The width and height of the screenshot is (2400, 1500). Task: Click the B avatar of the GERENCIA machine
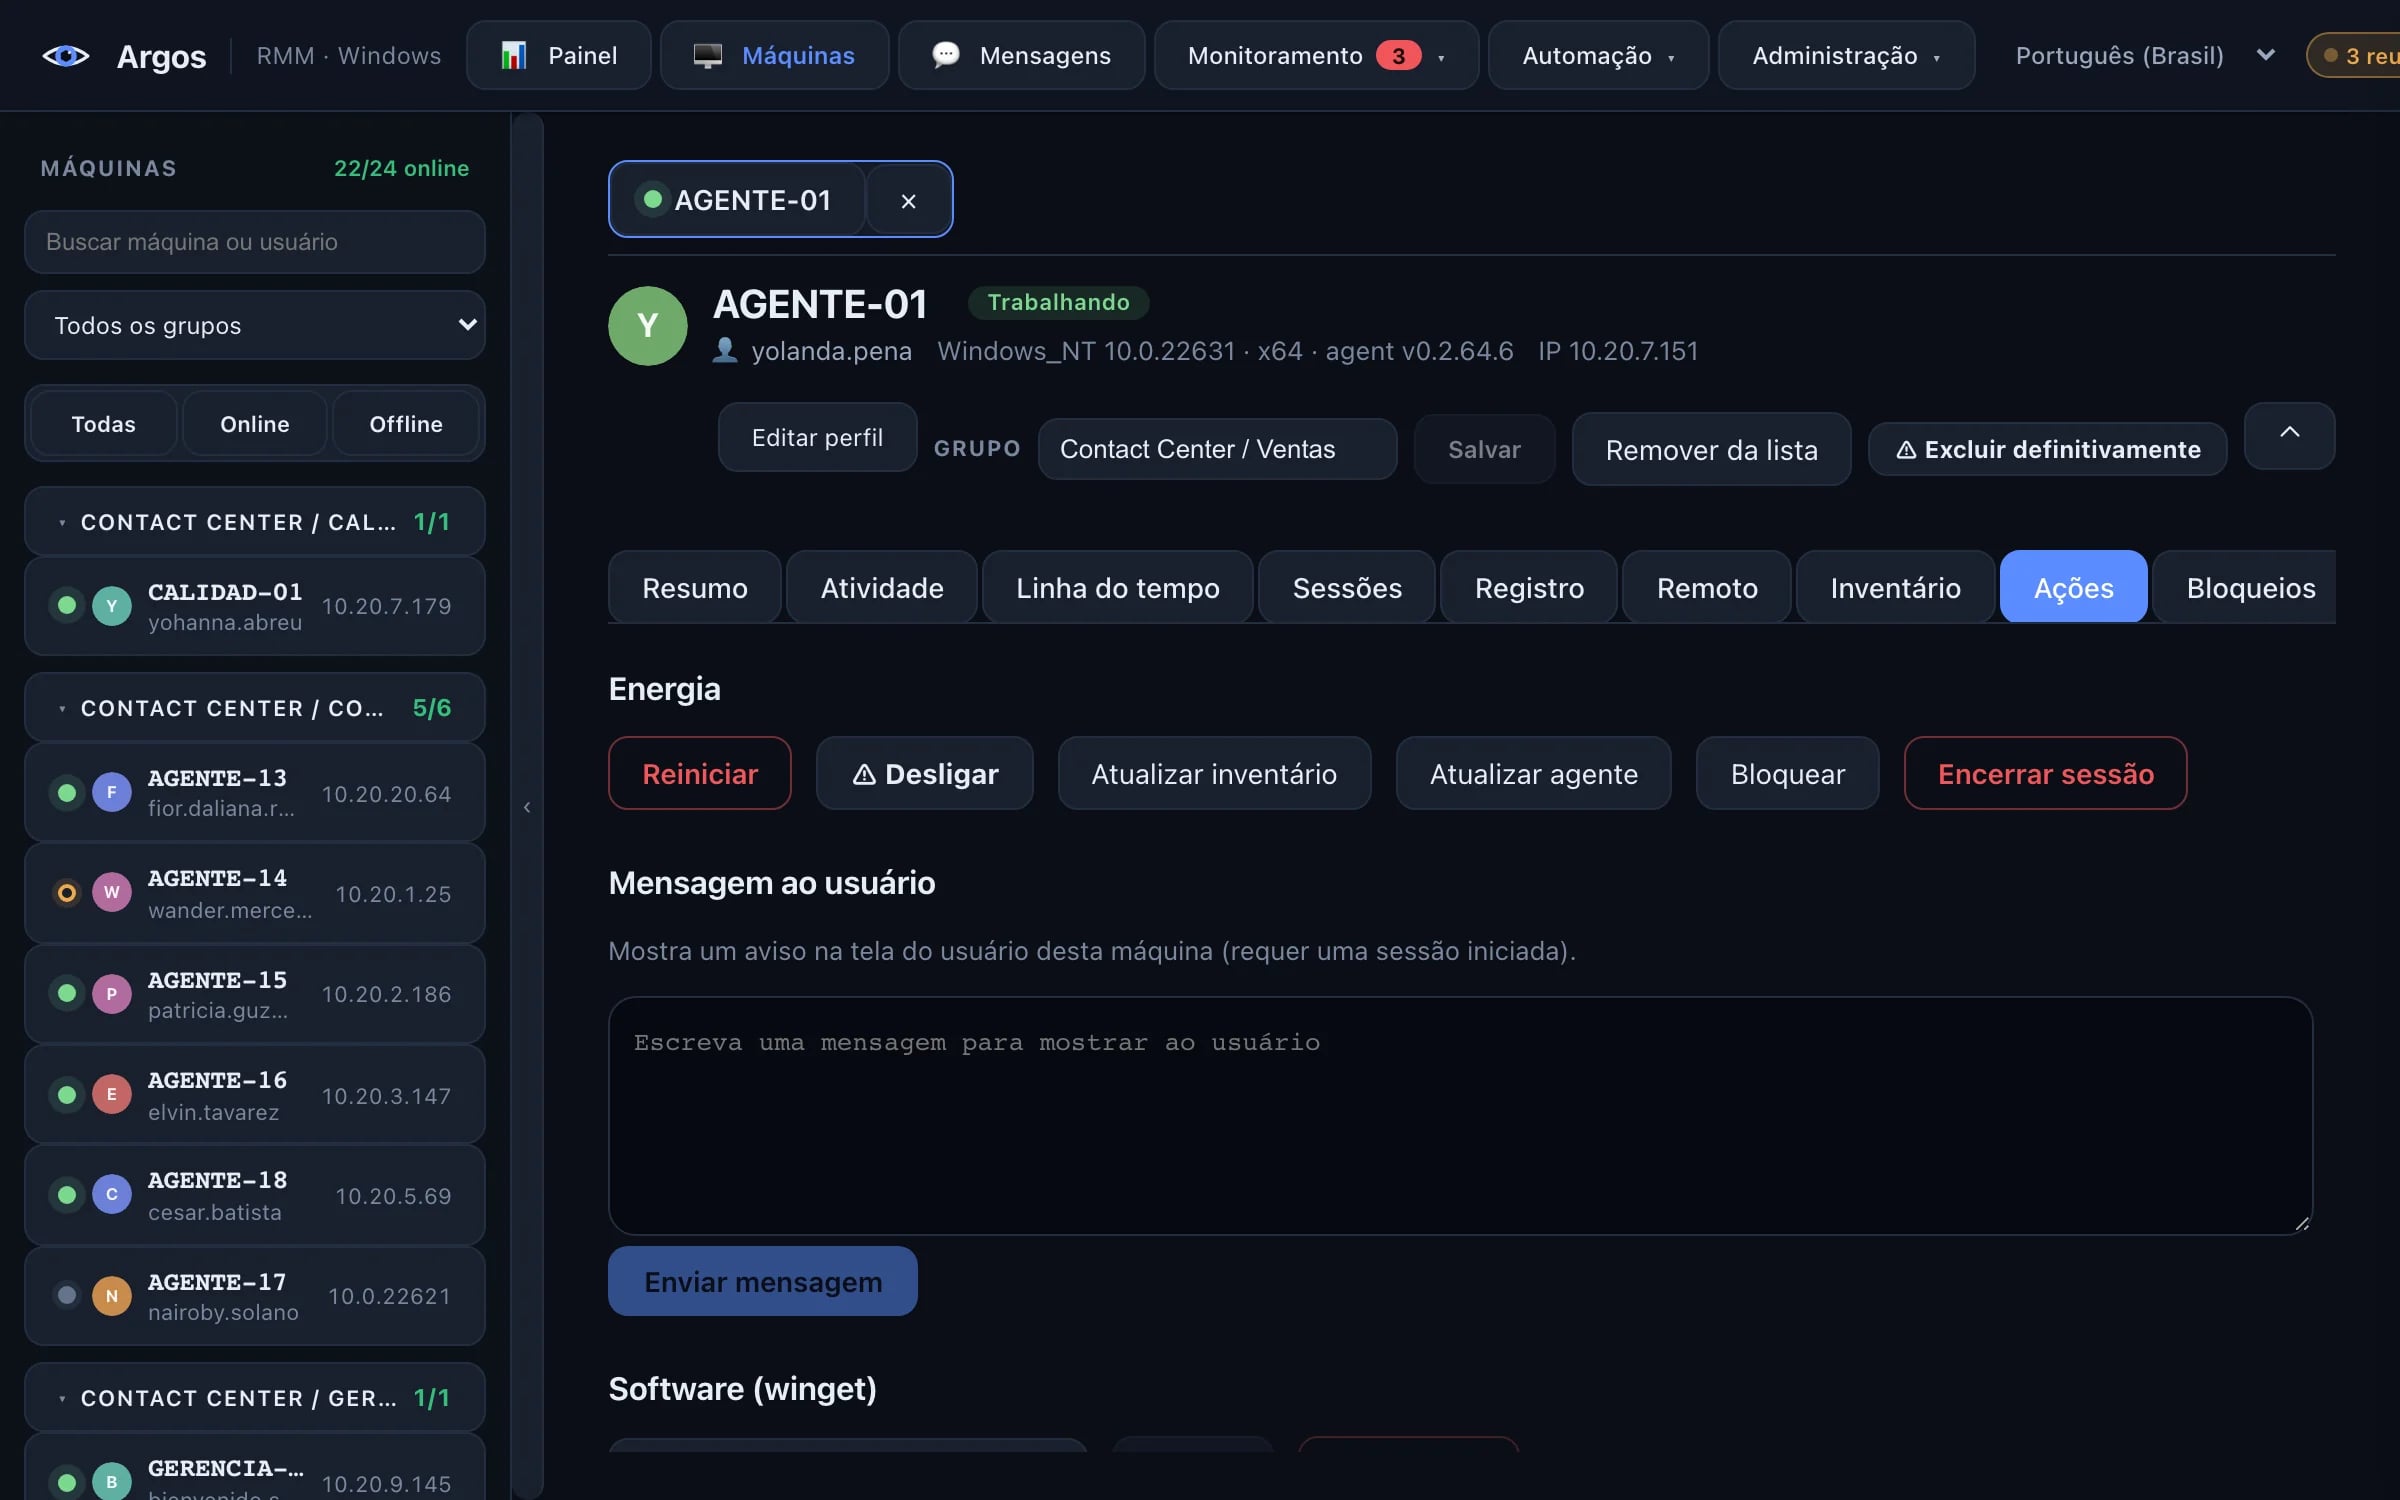[112, 1482]
